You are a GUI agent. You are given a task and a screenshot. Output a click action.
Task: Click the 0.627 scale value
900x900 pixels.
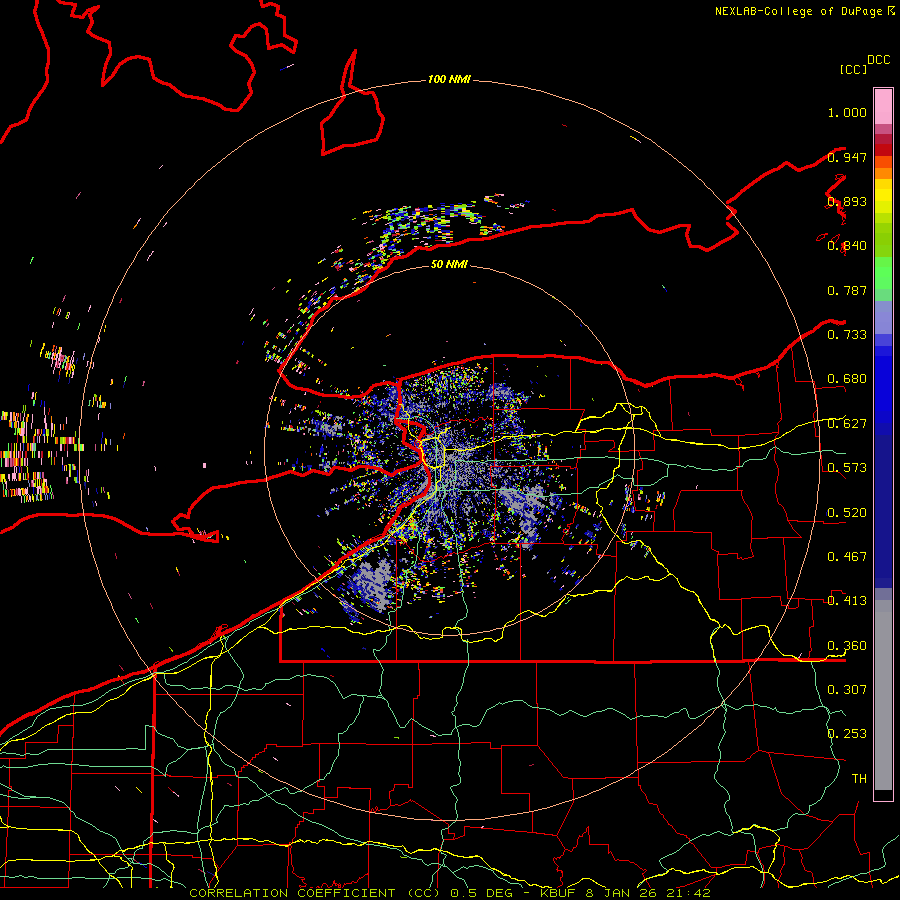click(x=847, y=424)
